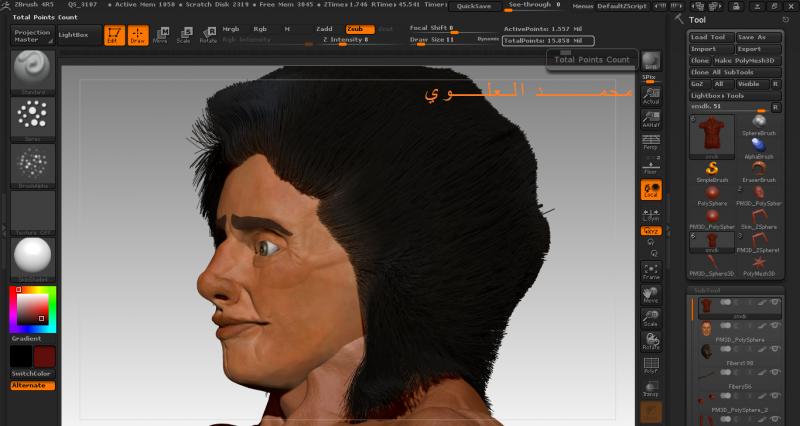The image size is (800, 426).
Task: Open the SkinShade material sphere
Action: (33, 259)
